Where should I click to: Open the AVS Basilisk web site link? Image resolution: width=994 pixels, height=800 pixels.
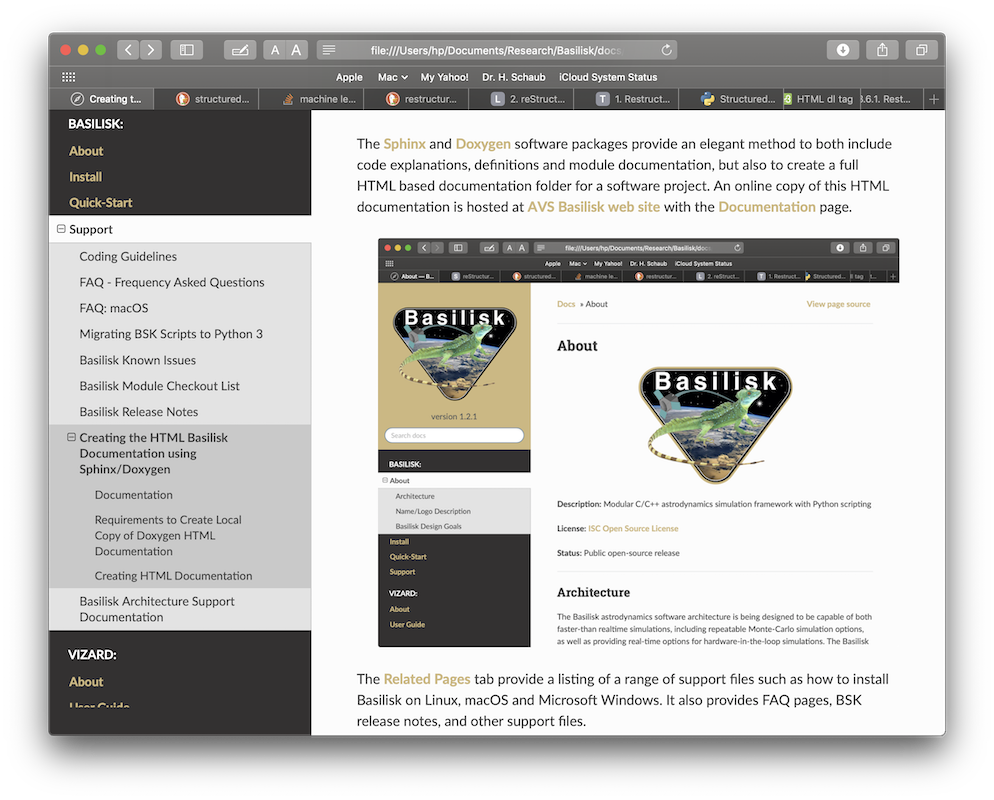(x=593, y=207)
